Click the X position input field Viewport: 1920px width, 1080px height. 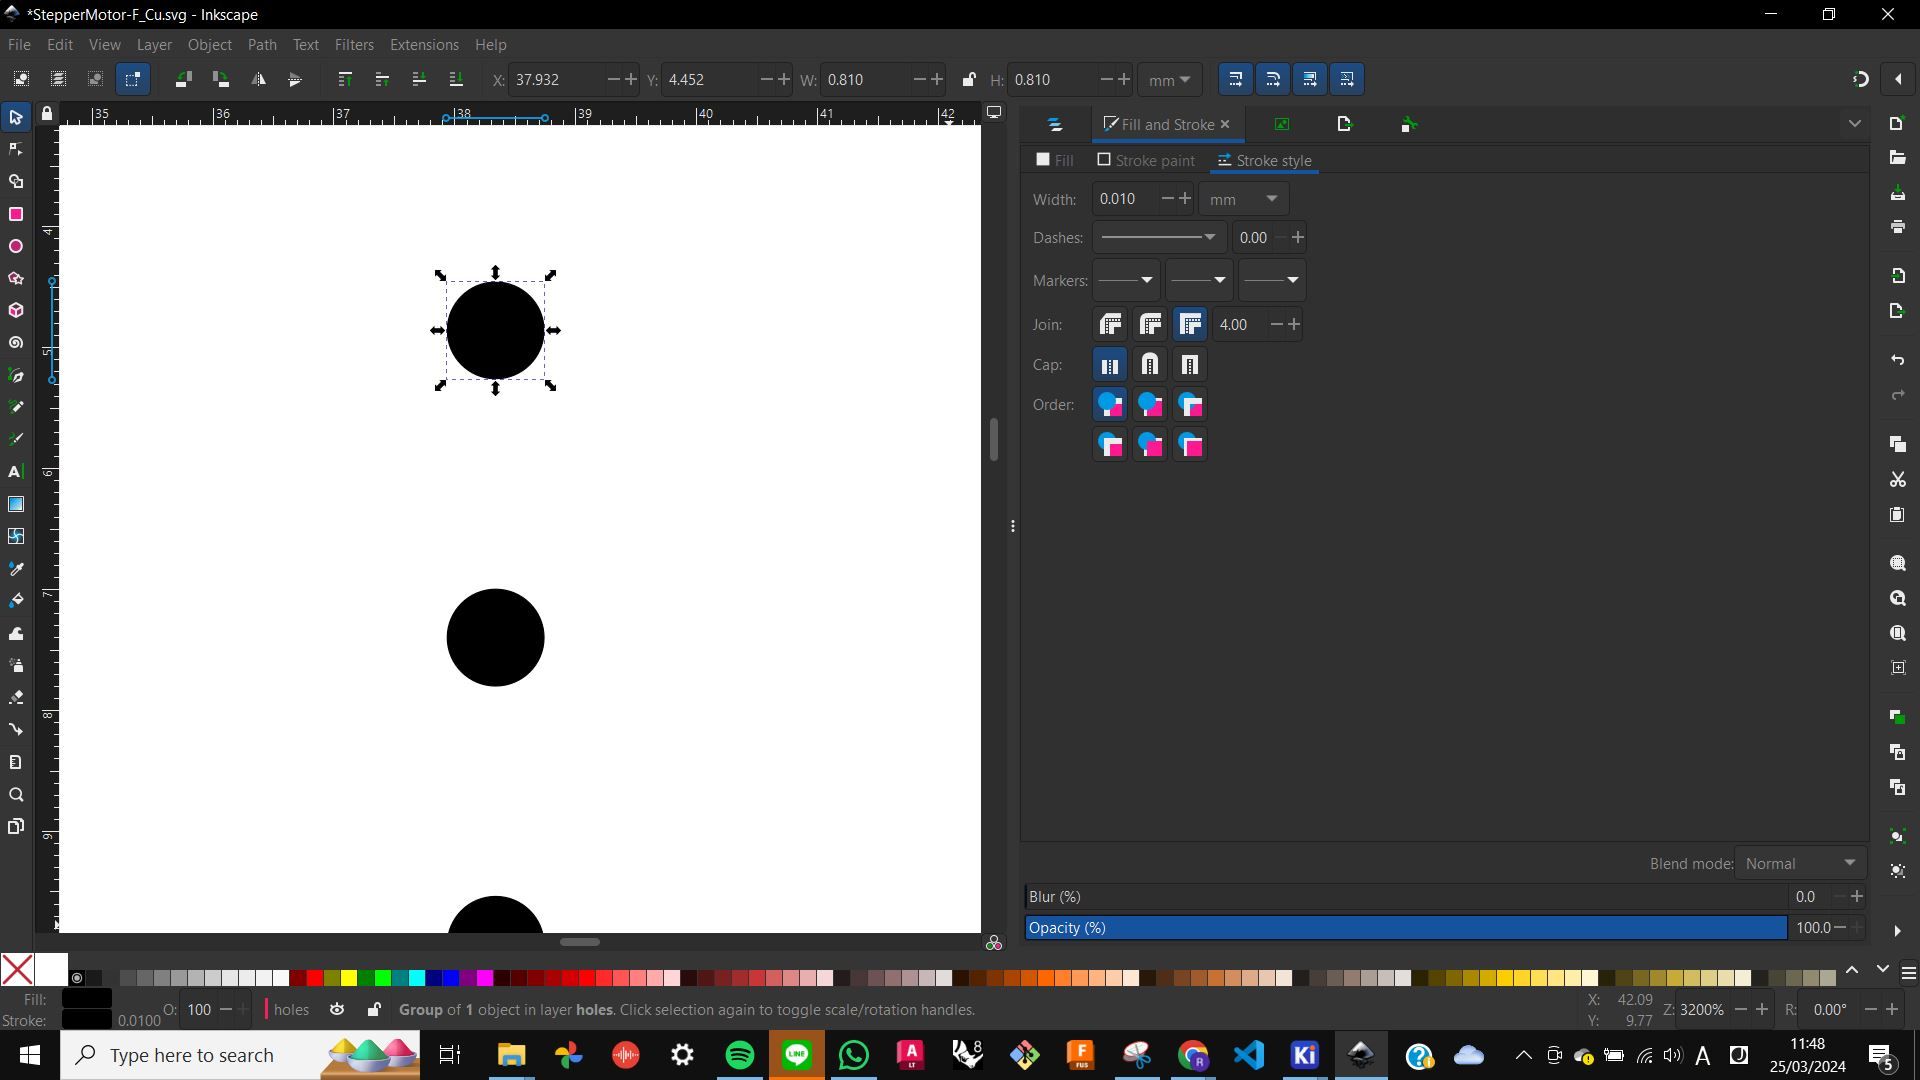(x=557, y=79)
